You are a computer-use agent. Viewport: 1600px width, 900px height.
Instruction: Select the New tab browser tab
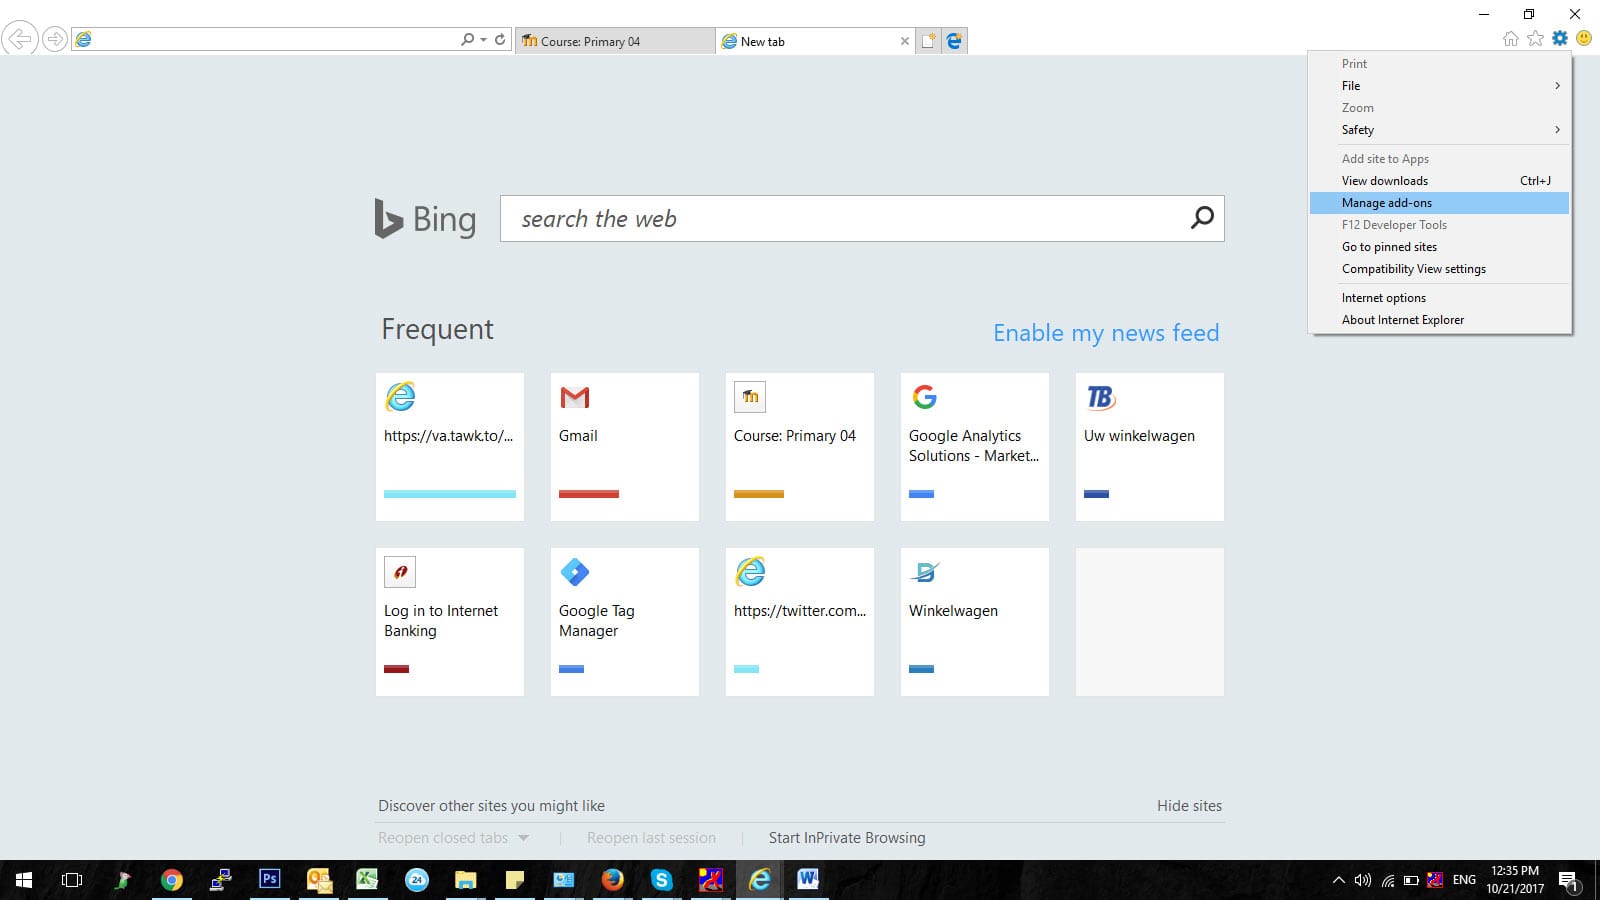click(815, 41)
